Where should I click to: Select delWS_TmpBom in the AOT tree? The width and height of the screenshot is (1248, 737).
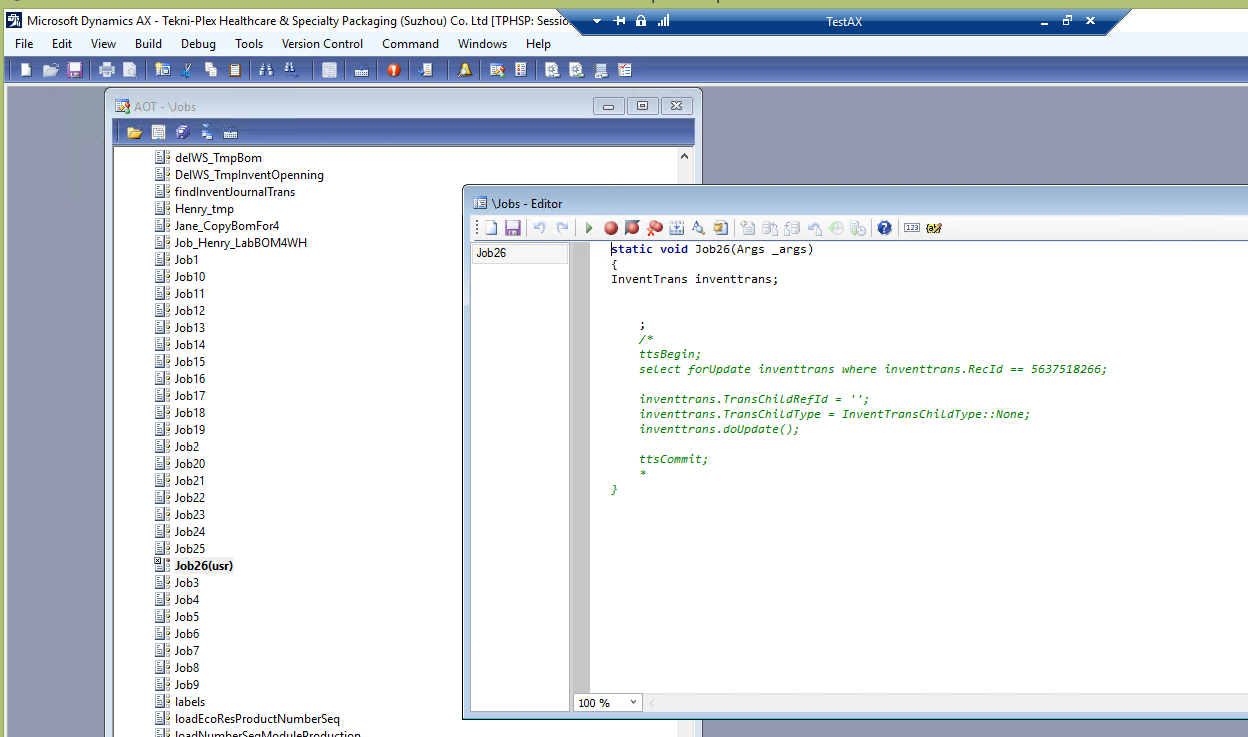(x=218, y=158)
